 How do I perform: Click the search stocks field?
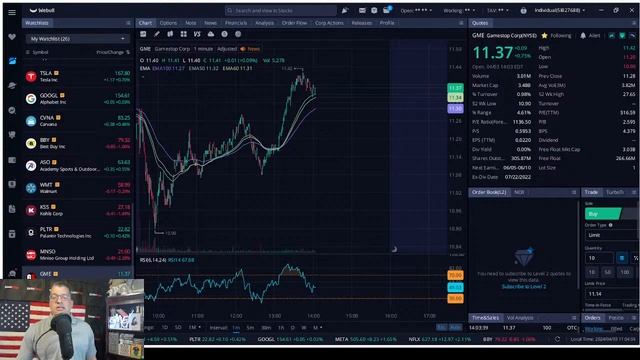pyautogui.click(x=281, y=11)
